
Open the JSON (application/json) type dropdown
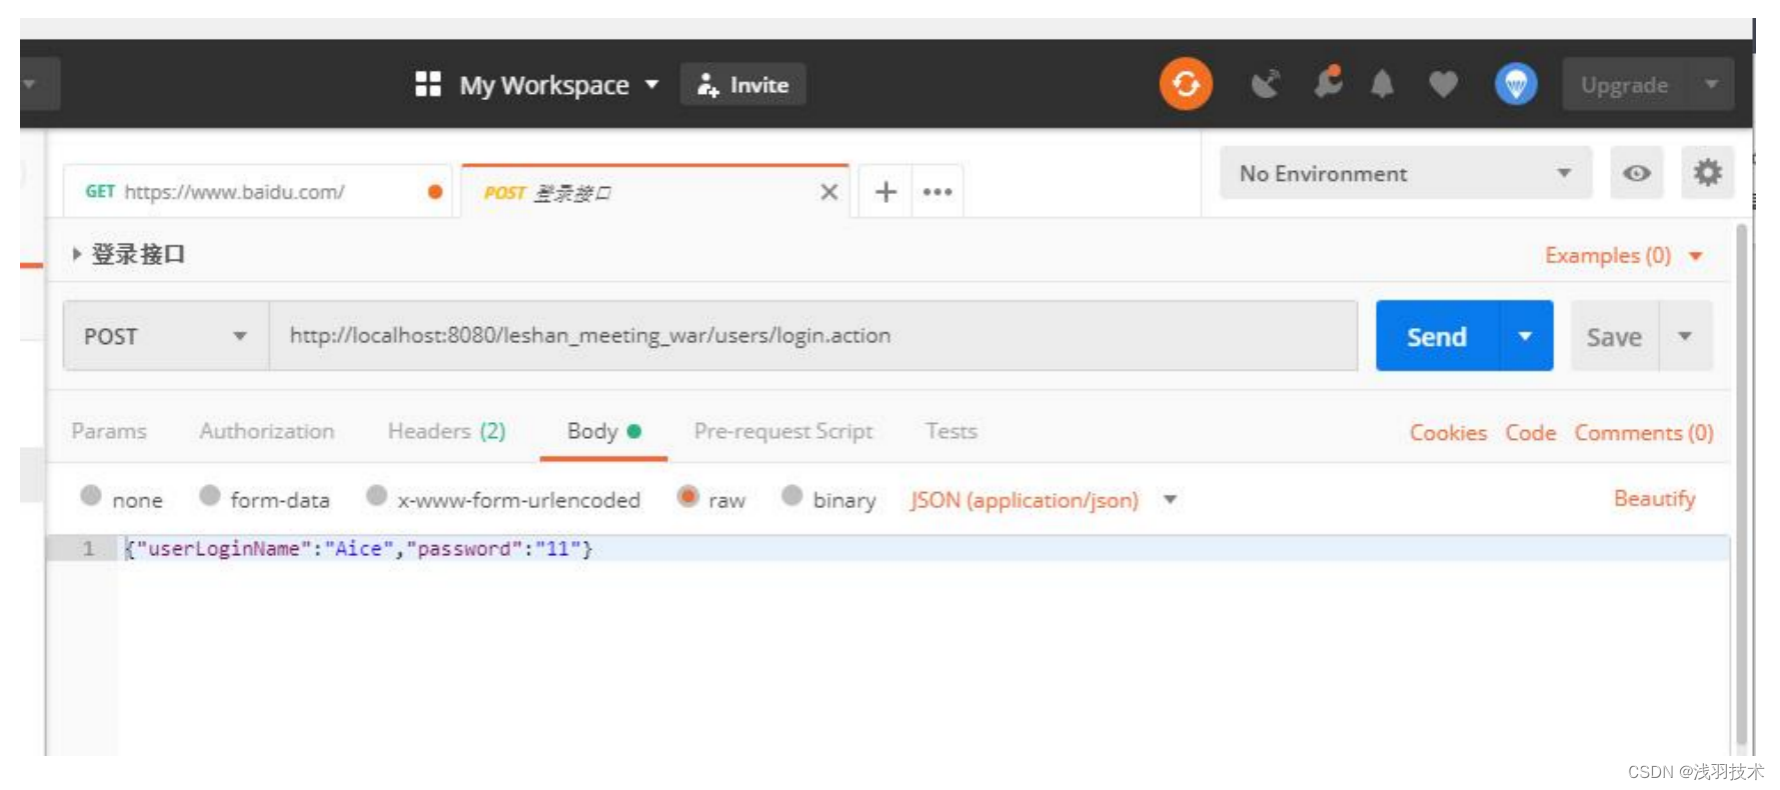click(x=1043, y=499)
